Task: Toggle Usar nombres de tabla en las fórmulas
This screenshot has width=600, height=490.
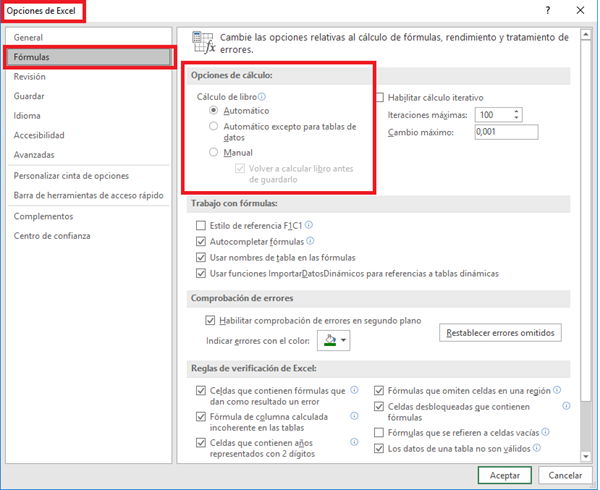Action: 201,257
